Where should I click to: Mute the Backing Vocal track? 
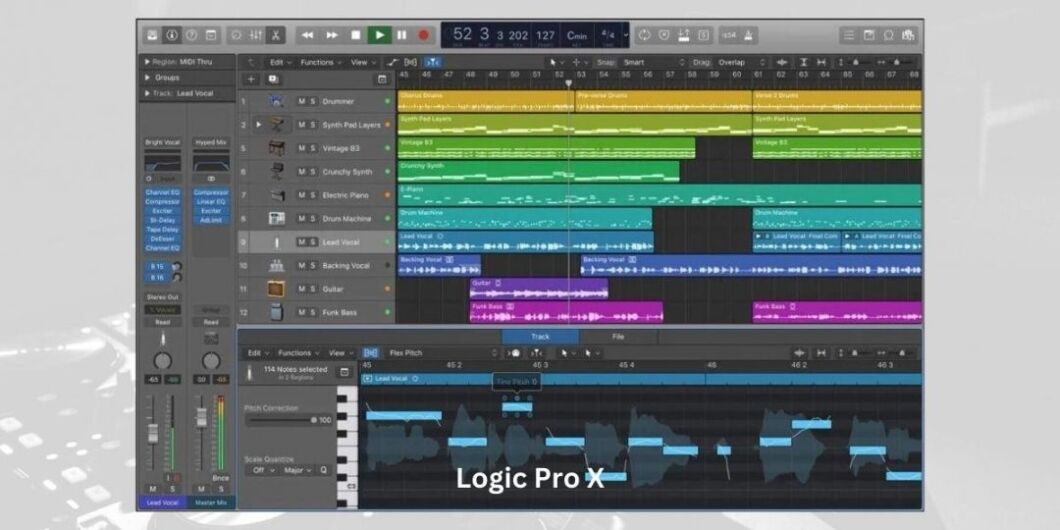click(301, 265)
